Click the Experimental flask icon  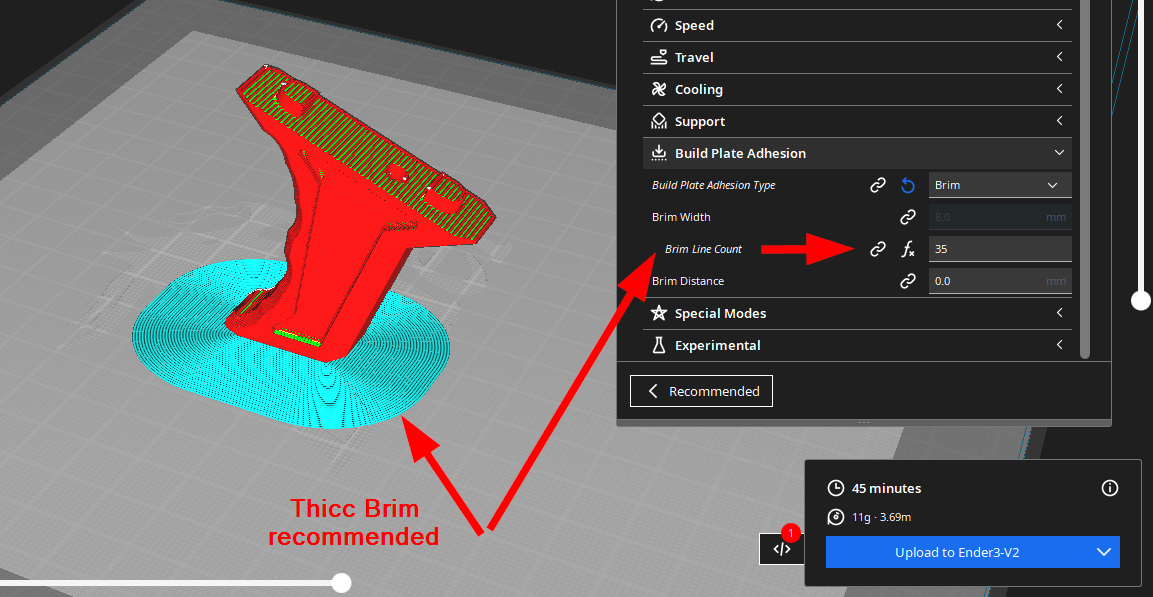tap(659, 346)
